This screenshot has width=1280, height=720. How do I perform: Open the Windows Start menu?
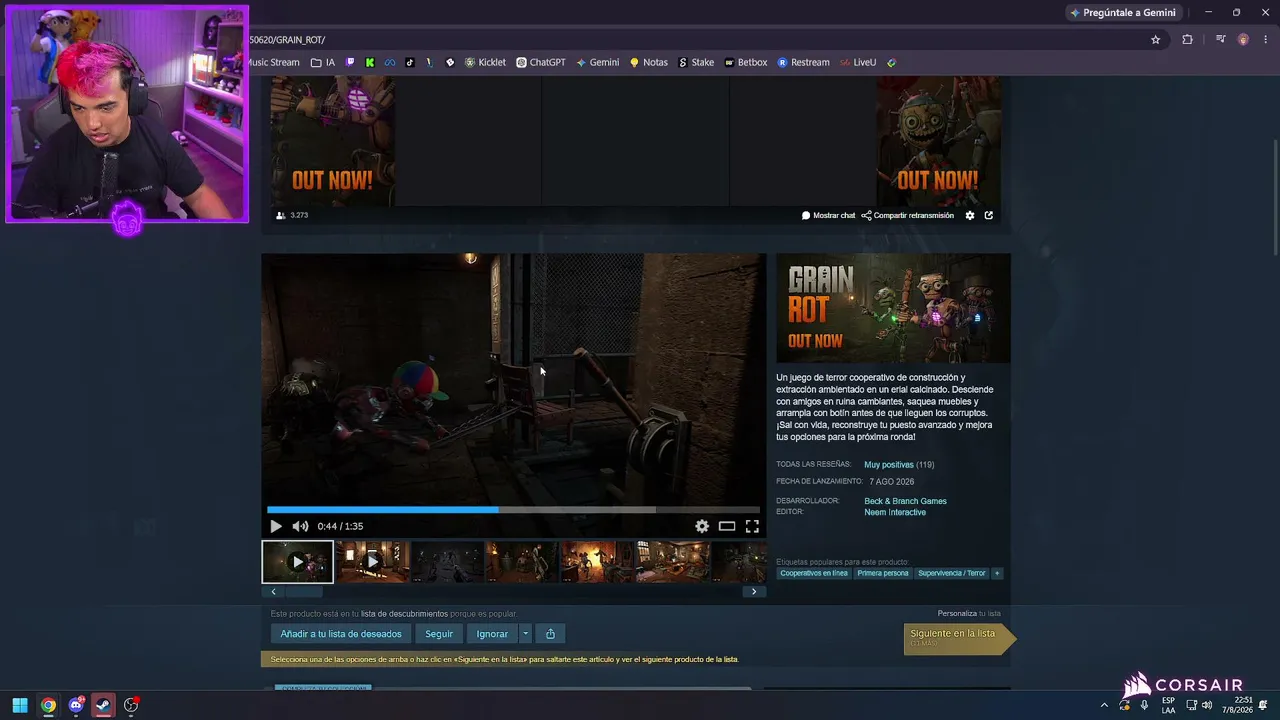click(x=20, y=705)
